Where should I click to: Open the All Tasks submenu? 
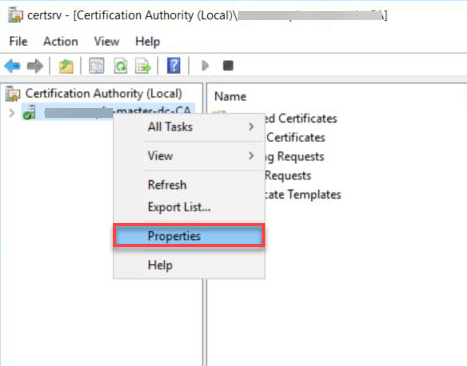click(189, 127)
